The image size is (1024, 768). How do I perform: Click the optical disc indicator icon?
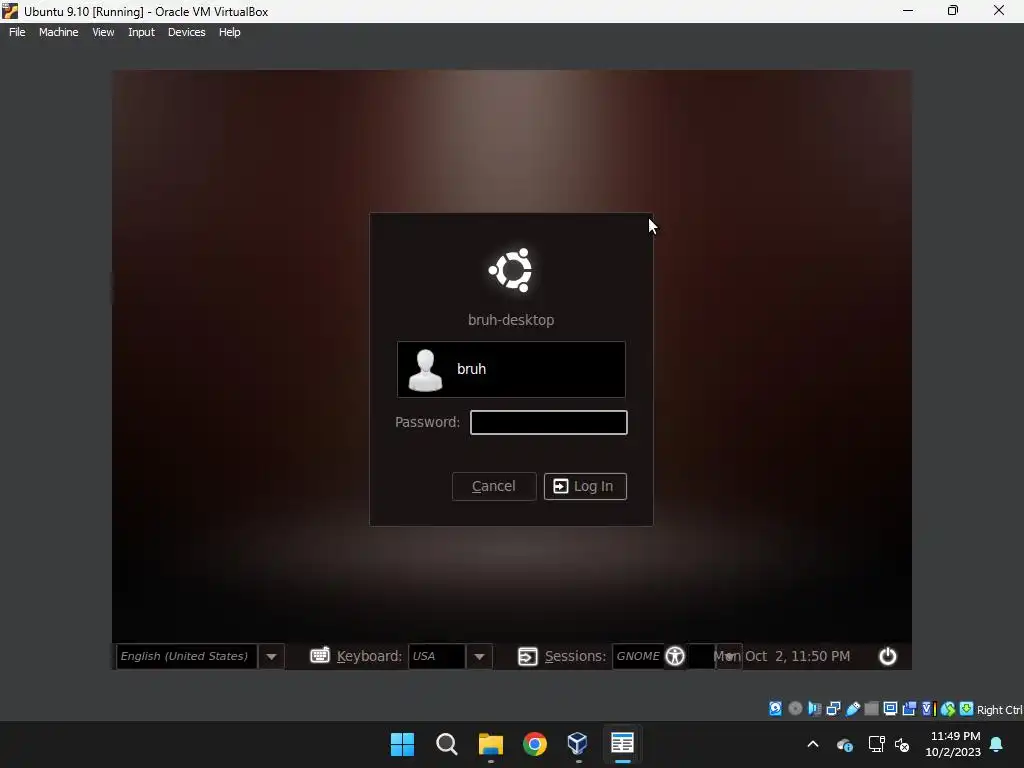click(x=795, y=709)
